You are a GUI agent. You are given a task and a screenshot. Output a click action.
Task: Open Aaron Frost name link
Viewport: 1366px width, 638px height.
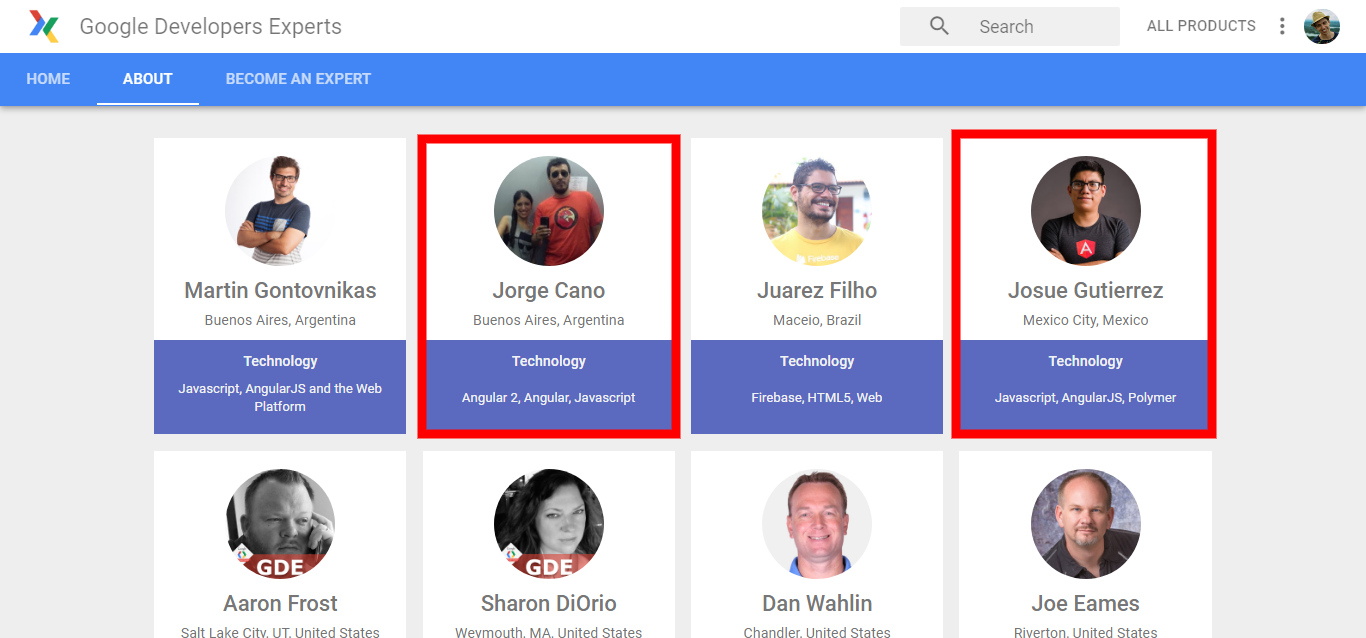[x=280, y=604]
